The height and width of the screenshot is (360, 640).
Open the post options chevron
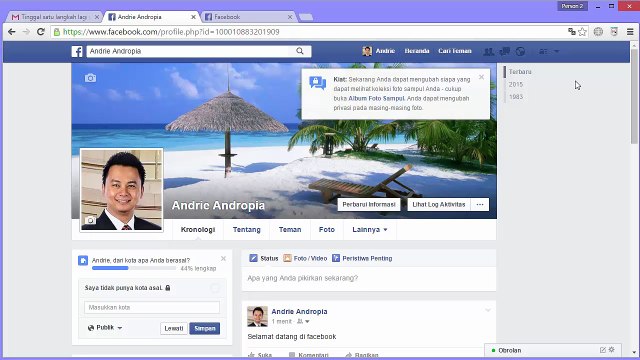488,311
